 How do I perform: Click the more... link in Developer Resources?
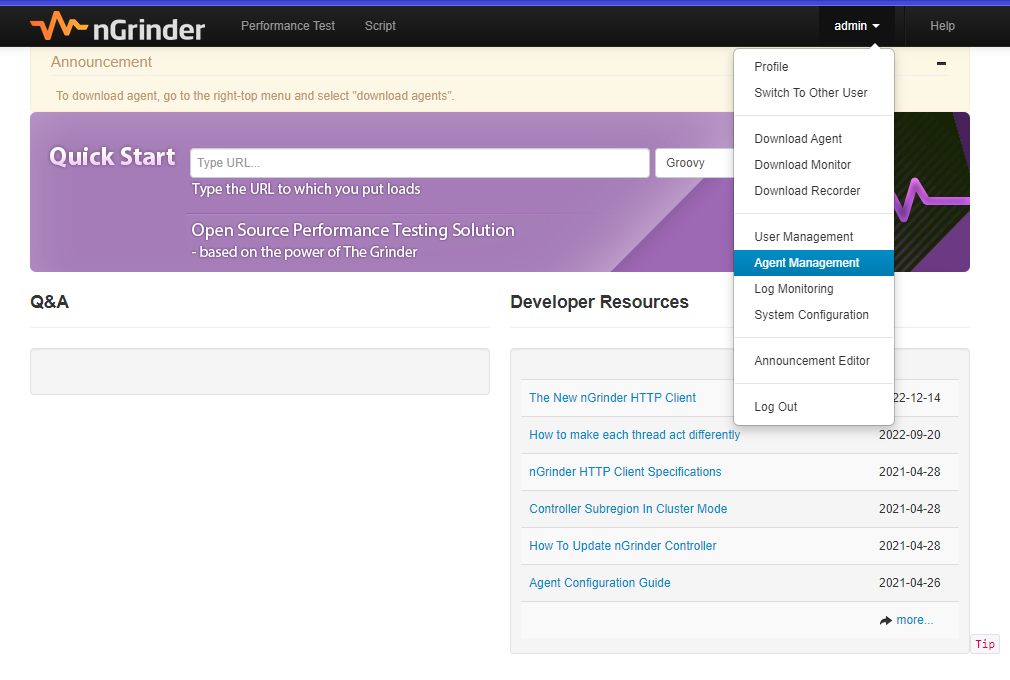coord(915,620)
